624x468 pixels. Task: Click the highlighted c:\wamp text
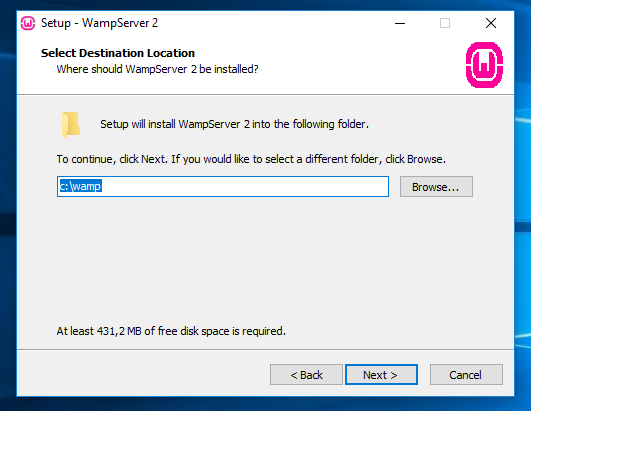pos(80,186)
